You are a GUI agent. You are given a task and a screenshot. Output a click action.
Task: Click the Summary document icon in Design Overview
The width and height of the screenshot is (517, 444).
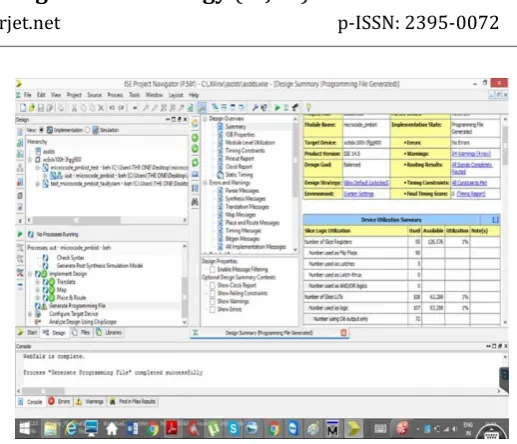[x=220, y=126]
